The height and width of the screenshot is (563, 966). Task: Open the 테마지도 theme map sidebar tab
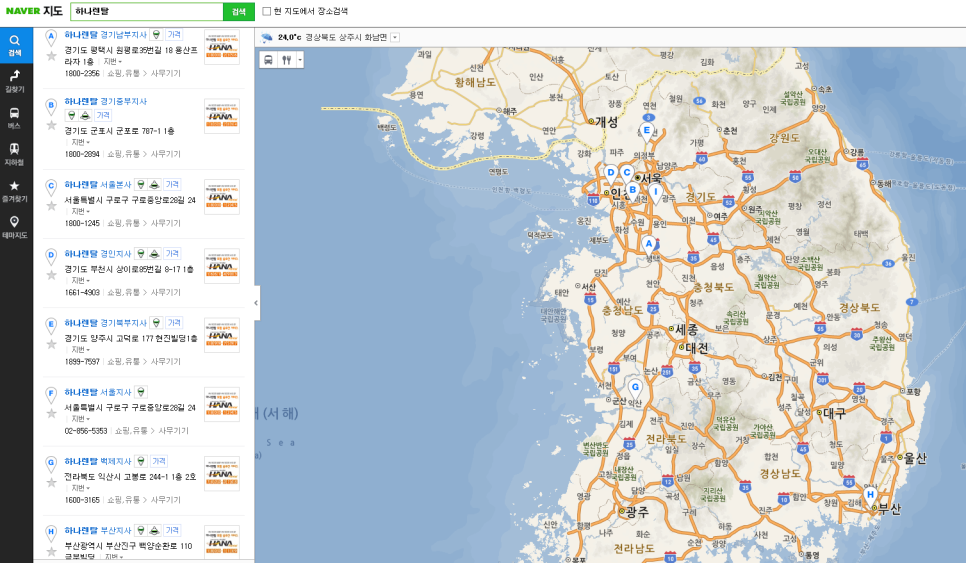15,227
